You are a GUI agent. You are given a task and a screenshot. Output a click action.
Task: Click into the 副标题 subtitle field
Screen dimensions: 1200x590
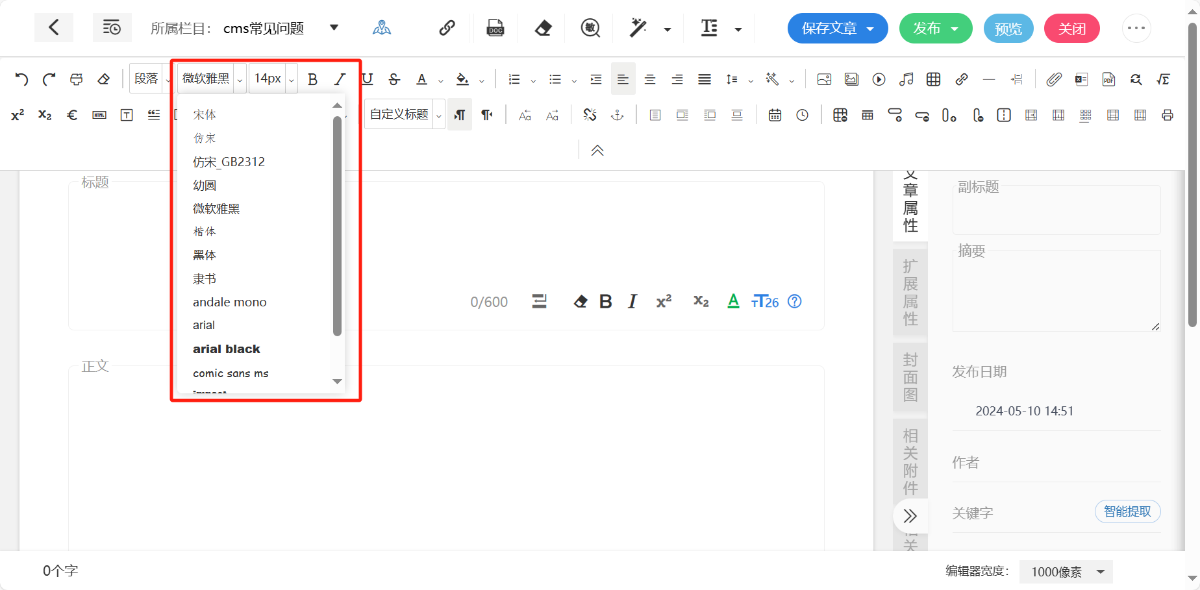point(1056,210)
